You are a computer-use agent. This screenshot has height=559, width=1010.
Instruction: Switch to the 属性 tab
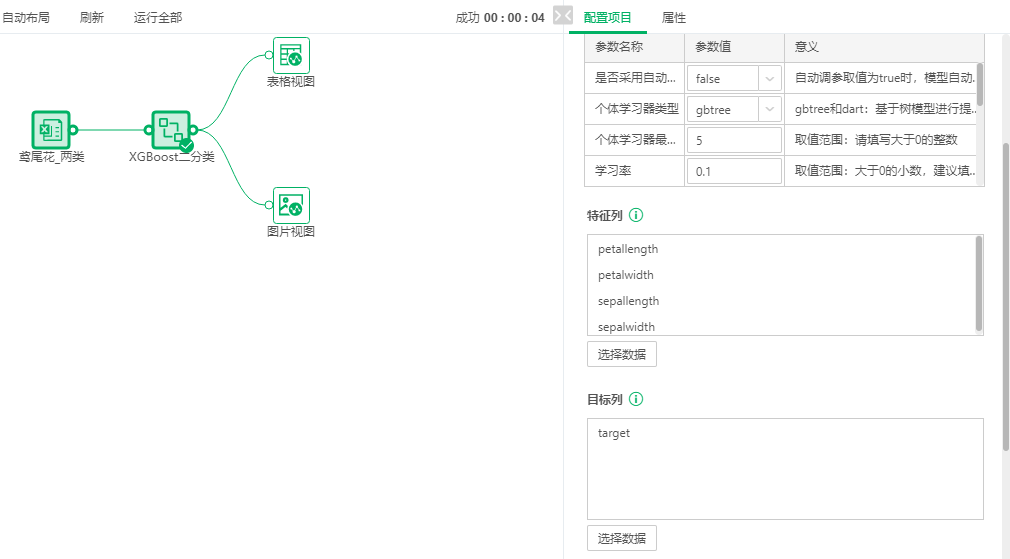click(674, 17)
